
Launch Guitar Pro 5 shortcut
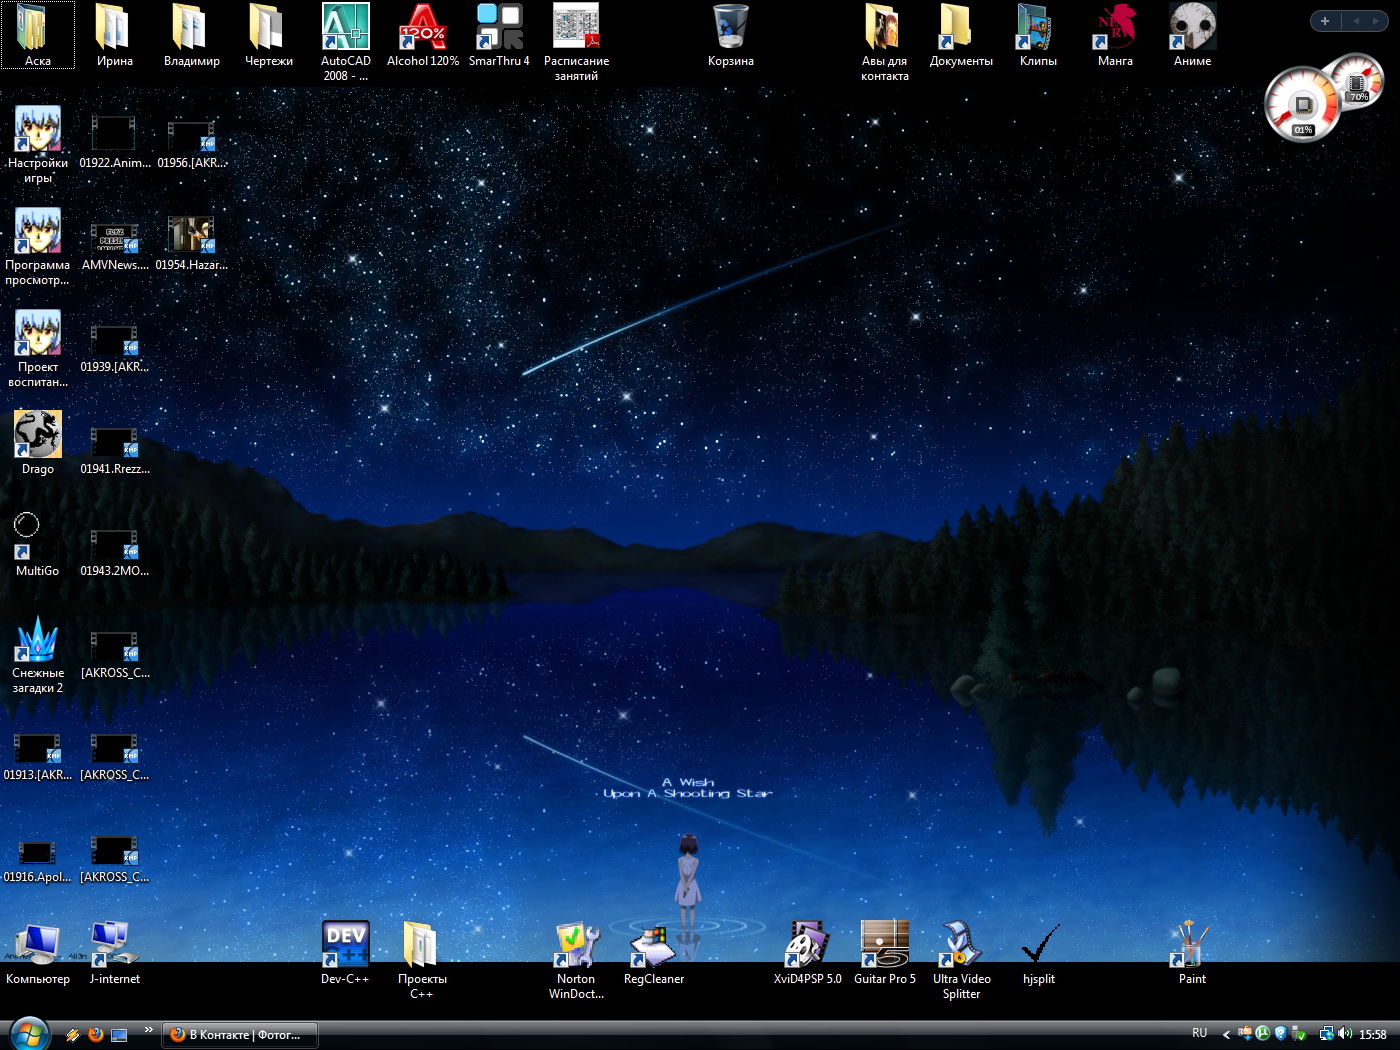[x=885, y=953]
